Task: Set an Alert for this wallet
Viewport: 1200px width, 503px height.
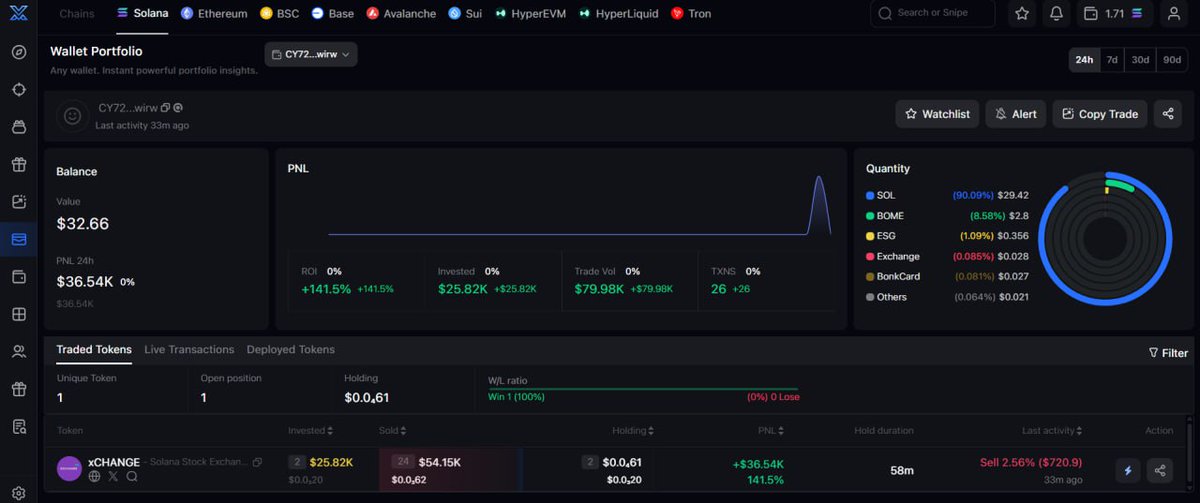Action: 1015,114
